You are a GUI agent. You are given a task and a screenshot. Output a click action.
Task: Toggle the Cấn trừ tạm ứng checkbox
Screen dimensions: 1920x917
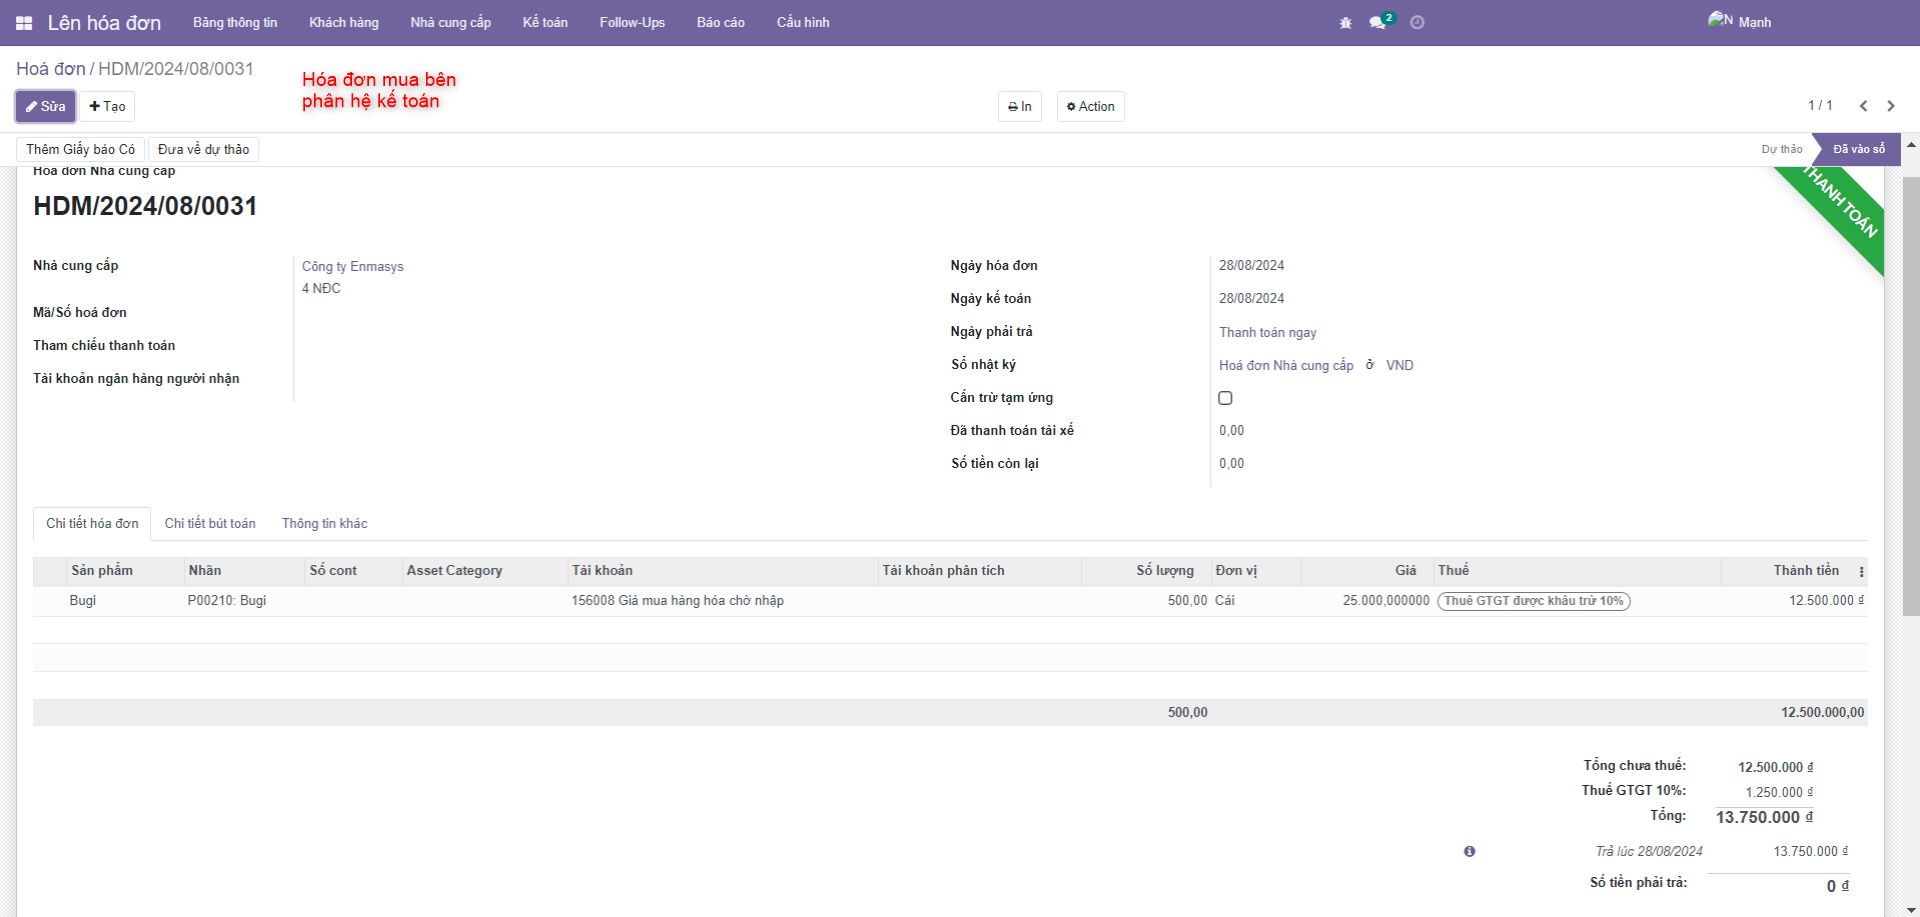(x=1225, y=398)
